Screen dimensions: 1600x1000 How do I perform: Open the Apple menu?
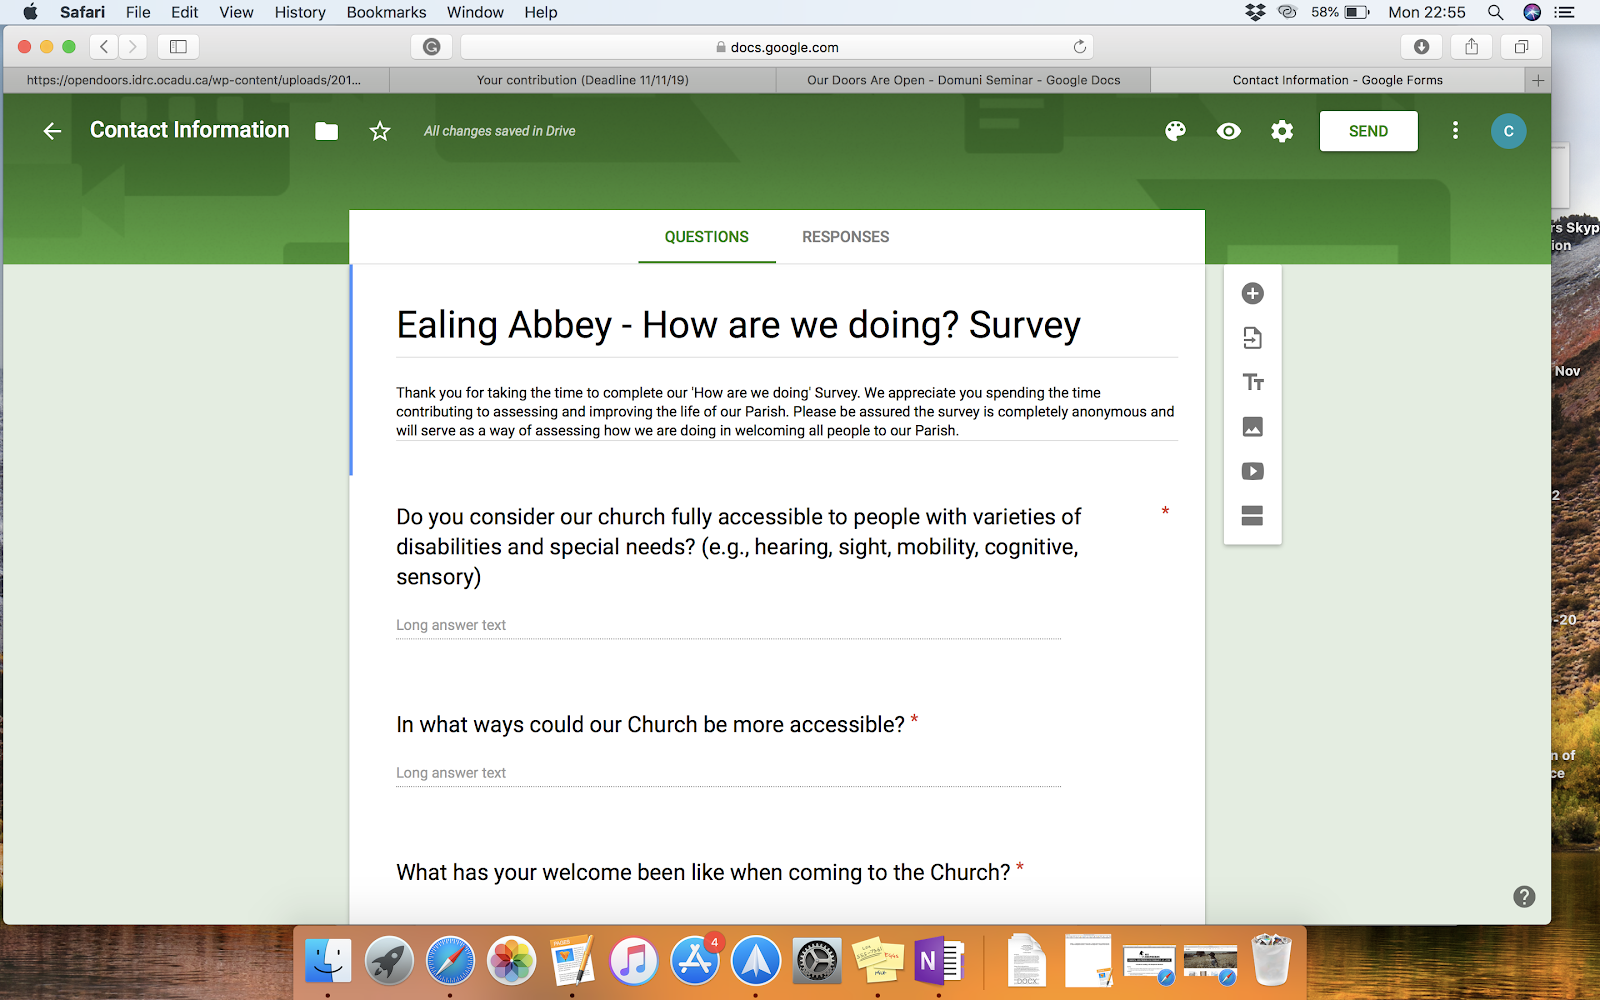[x=30, y=12]
